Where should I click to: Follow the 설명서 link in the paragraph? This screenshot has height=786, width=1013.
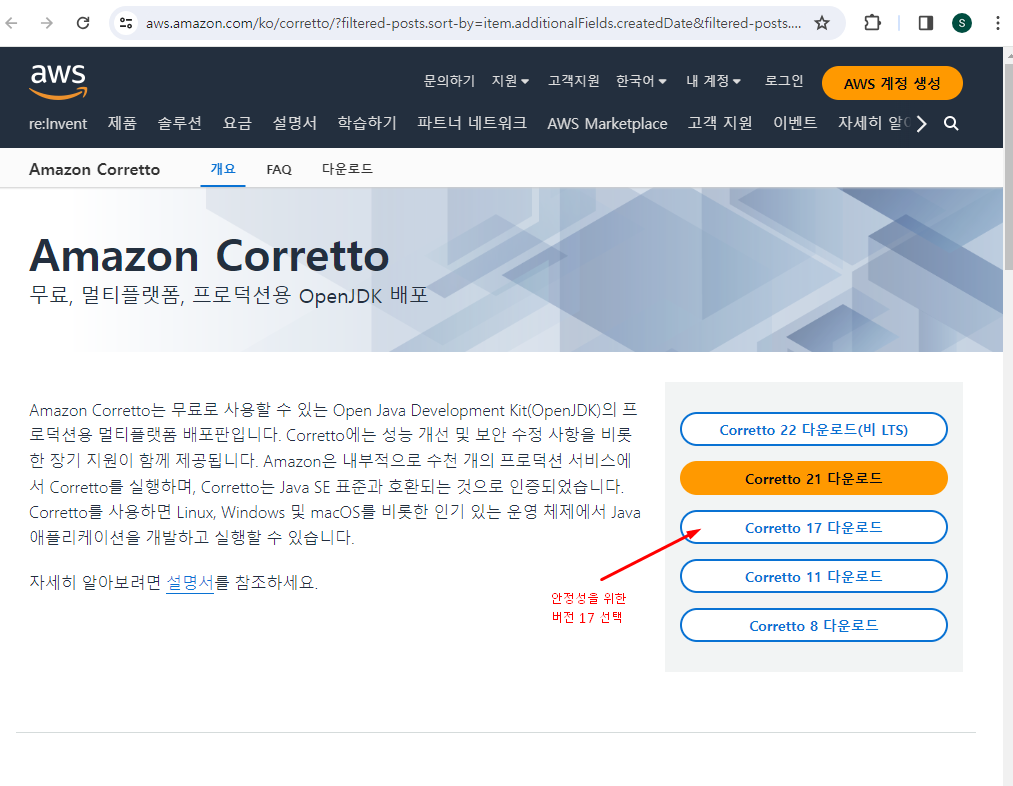[x=190, y=583]
